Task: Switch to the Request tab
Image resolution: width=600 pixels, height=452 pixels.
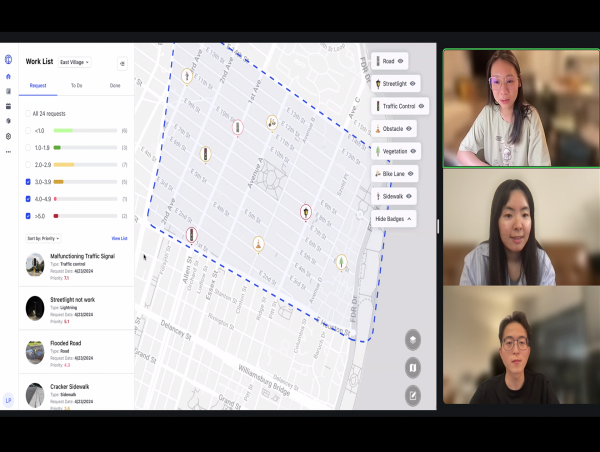Action: coord(38,85)
